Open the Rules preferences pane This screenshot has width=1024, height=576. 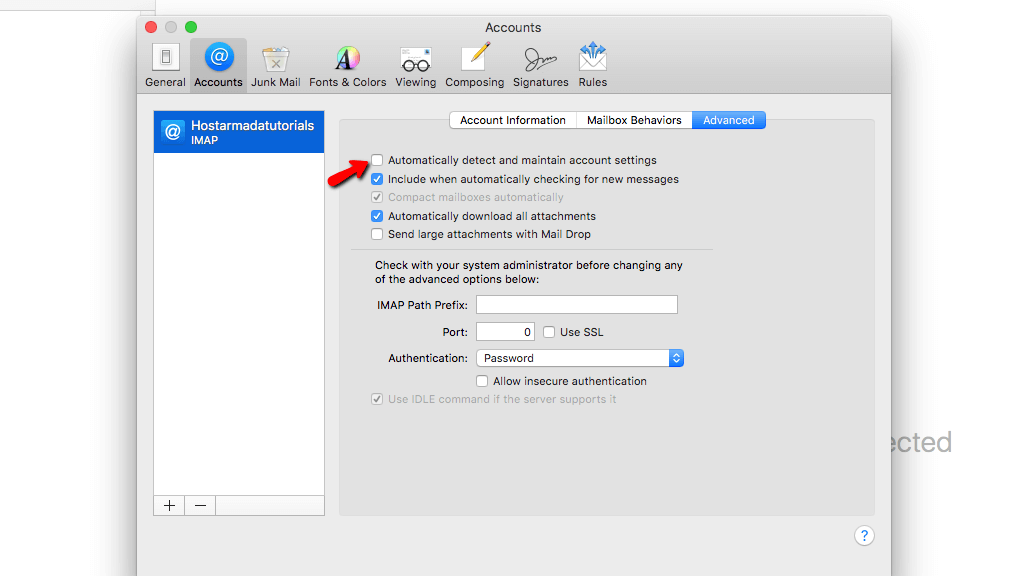pyautogui.click(x=592, y=65)
